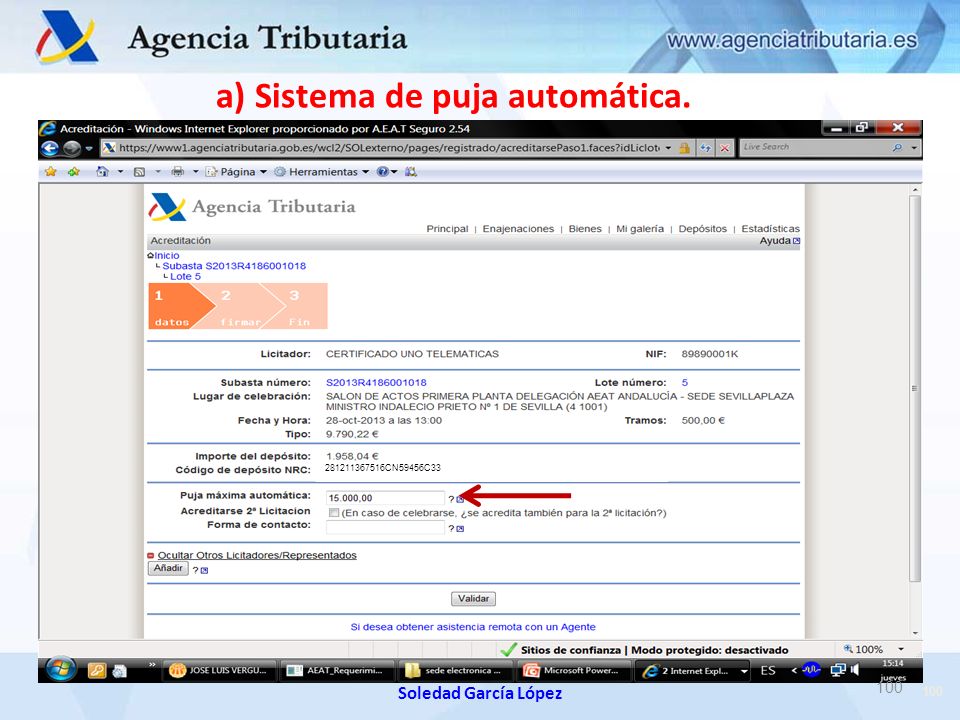960x720 pixels.
Task: Open Mi galería section
Action: coord(640,228)
